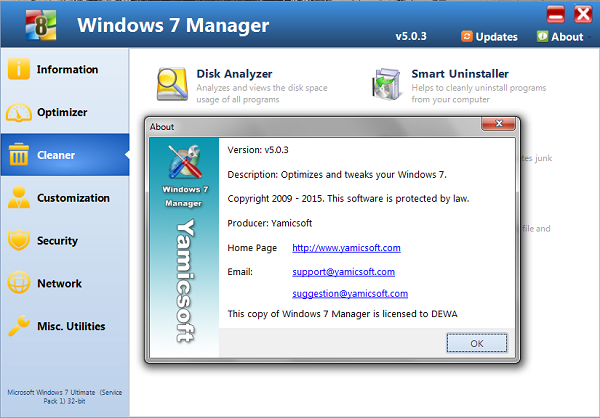This screenshot has height=418, width=600.
Task: Click the Security shield icon
Action: coord(19,240)
